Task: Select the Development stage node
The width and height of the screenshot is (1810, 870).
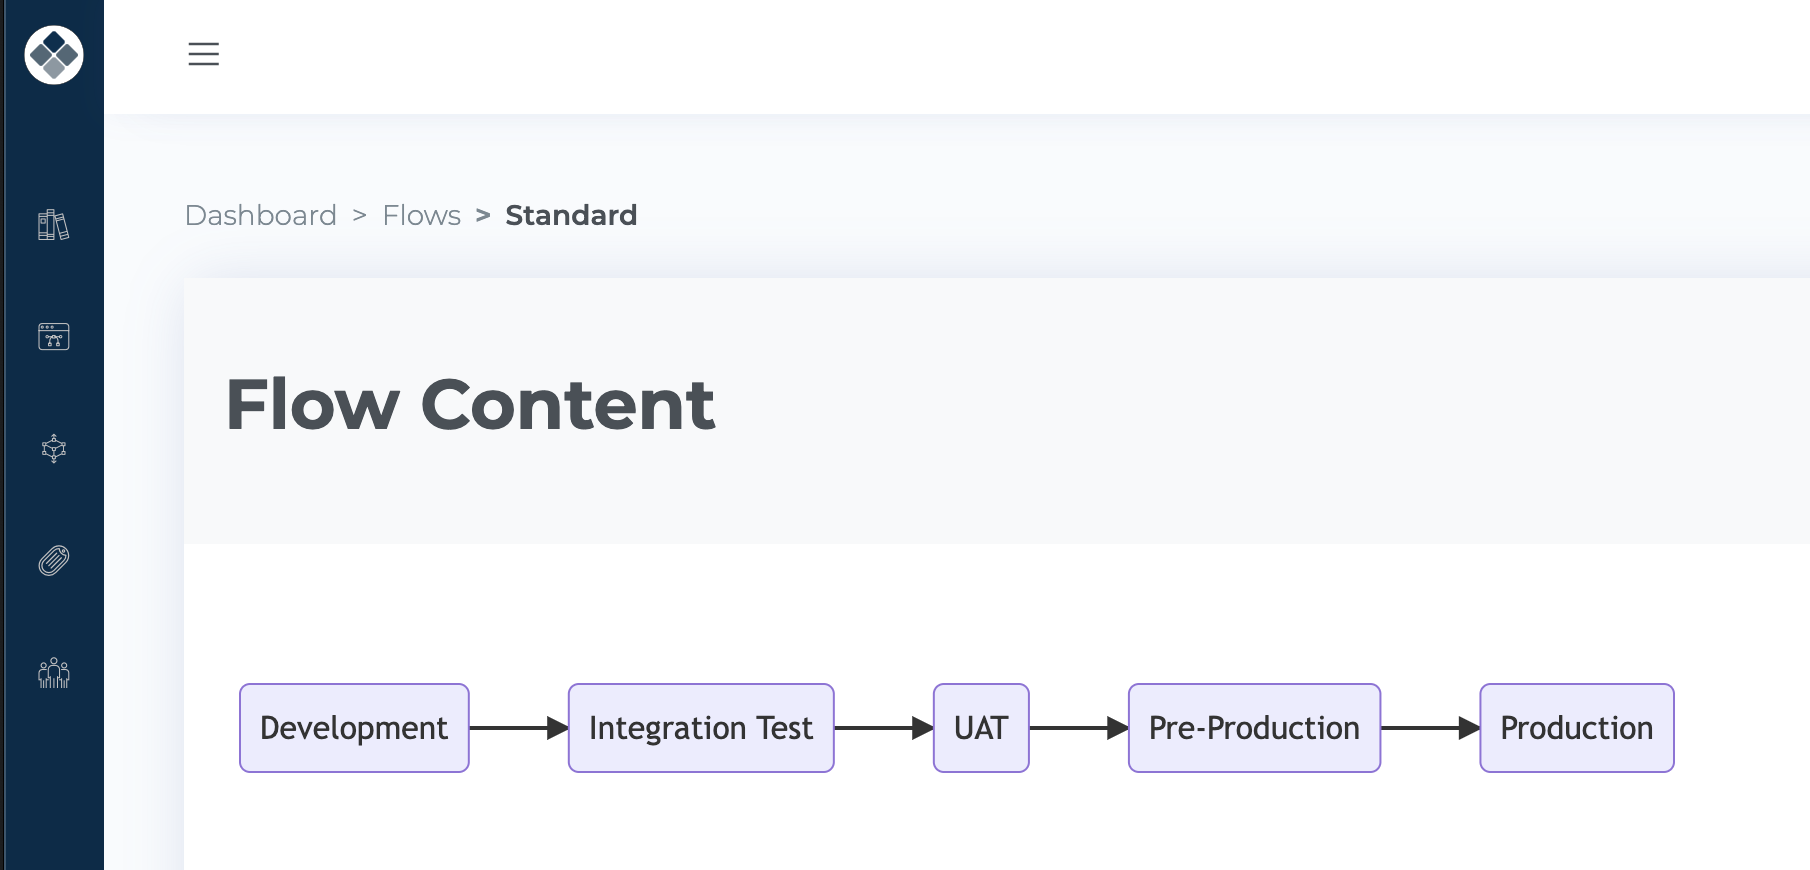Action: pyautogui.click(x=354, y=728)
